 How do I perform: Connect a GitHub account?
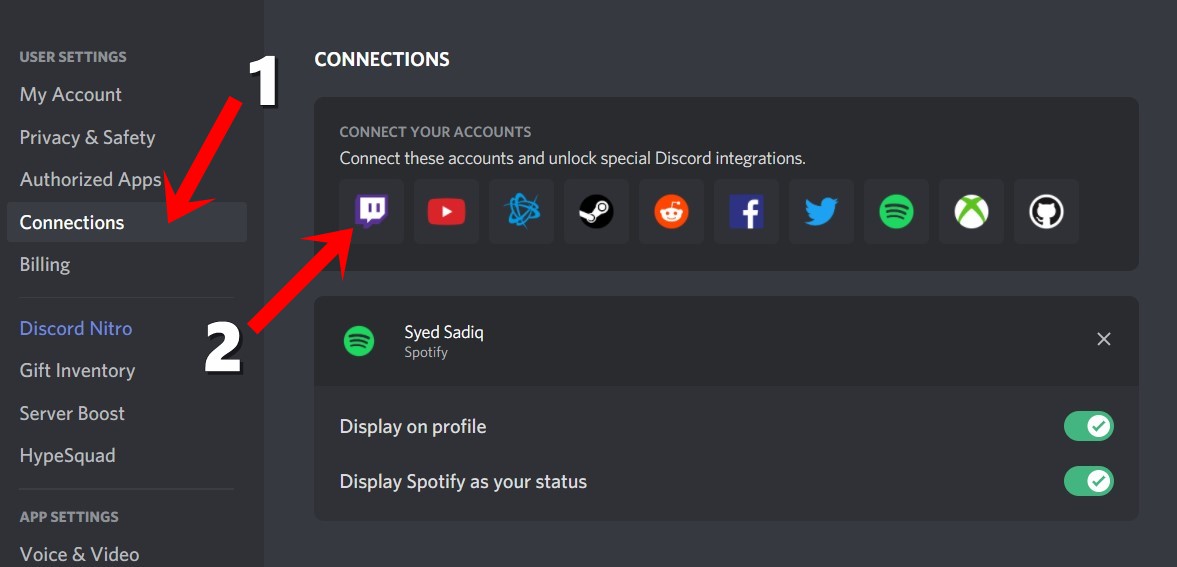pyautogui.click(x=1046, y=211)
